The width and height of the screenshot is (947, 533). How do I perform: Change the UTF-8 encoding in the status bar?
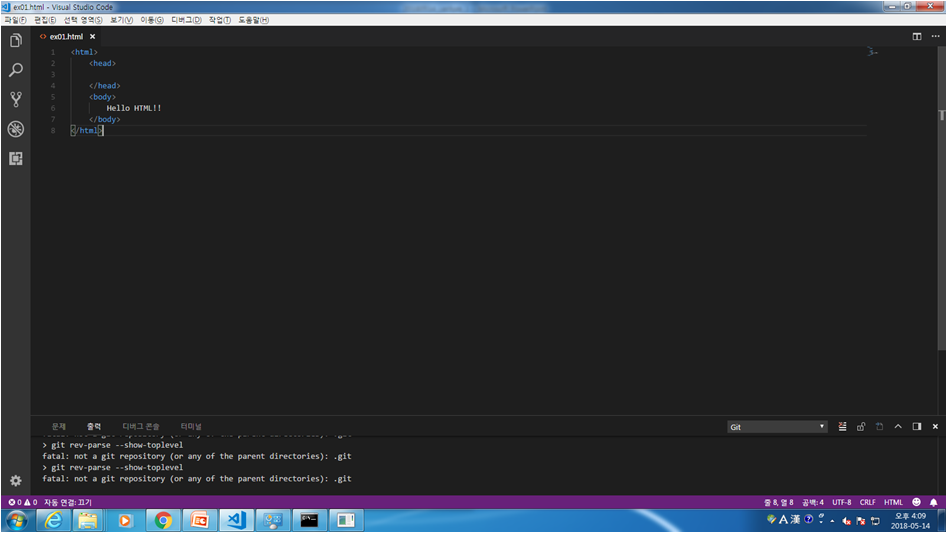click(x=841, y=502)
